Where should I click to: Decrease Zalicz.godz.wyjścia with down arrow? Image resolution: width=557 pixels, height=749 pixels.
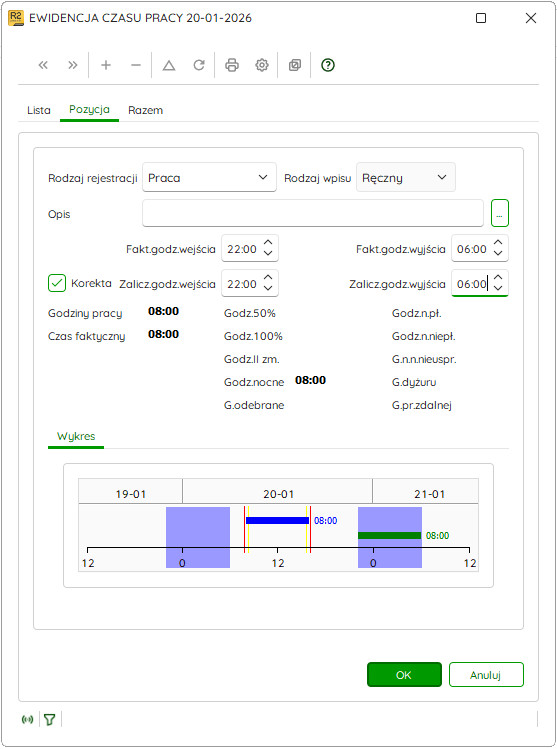498,288
